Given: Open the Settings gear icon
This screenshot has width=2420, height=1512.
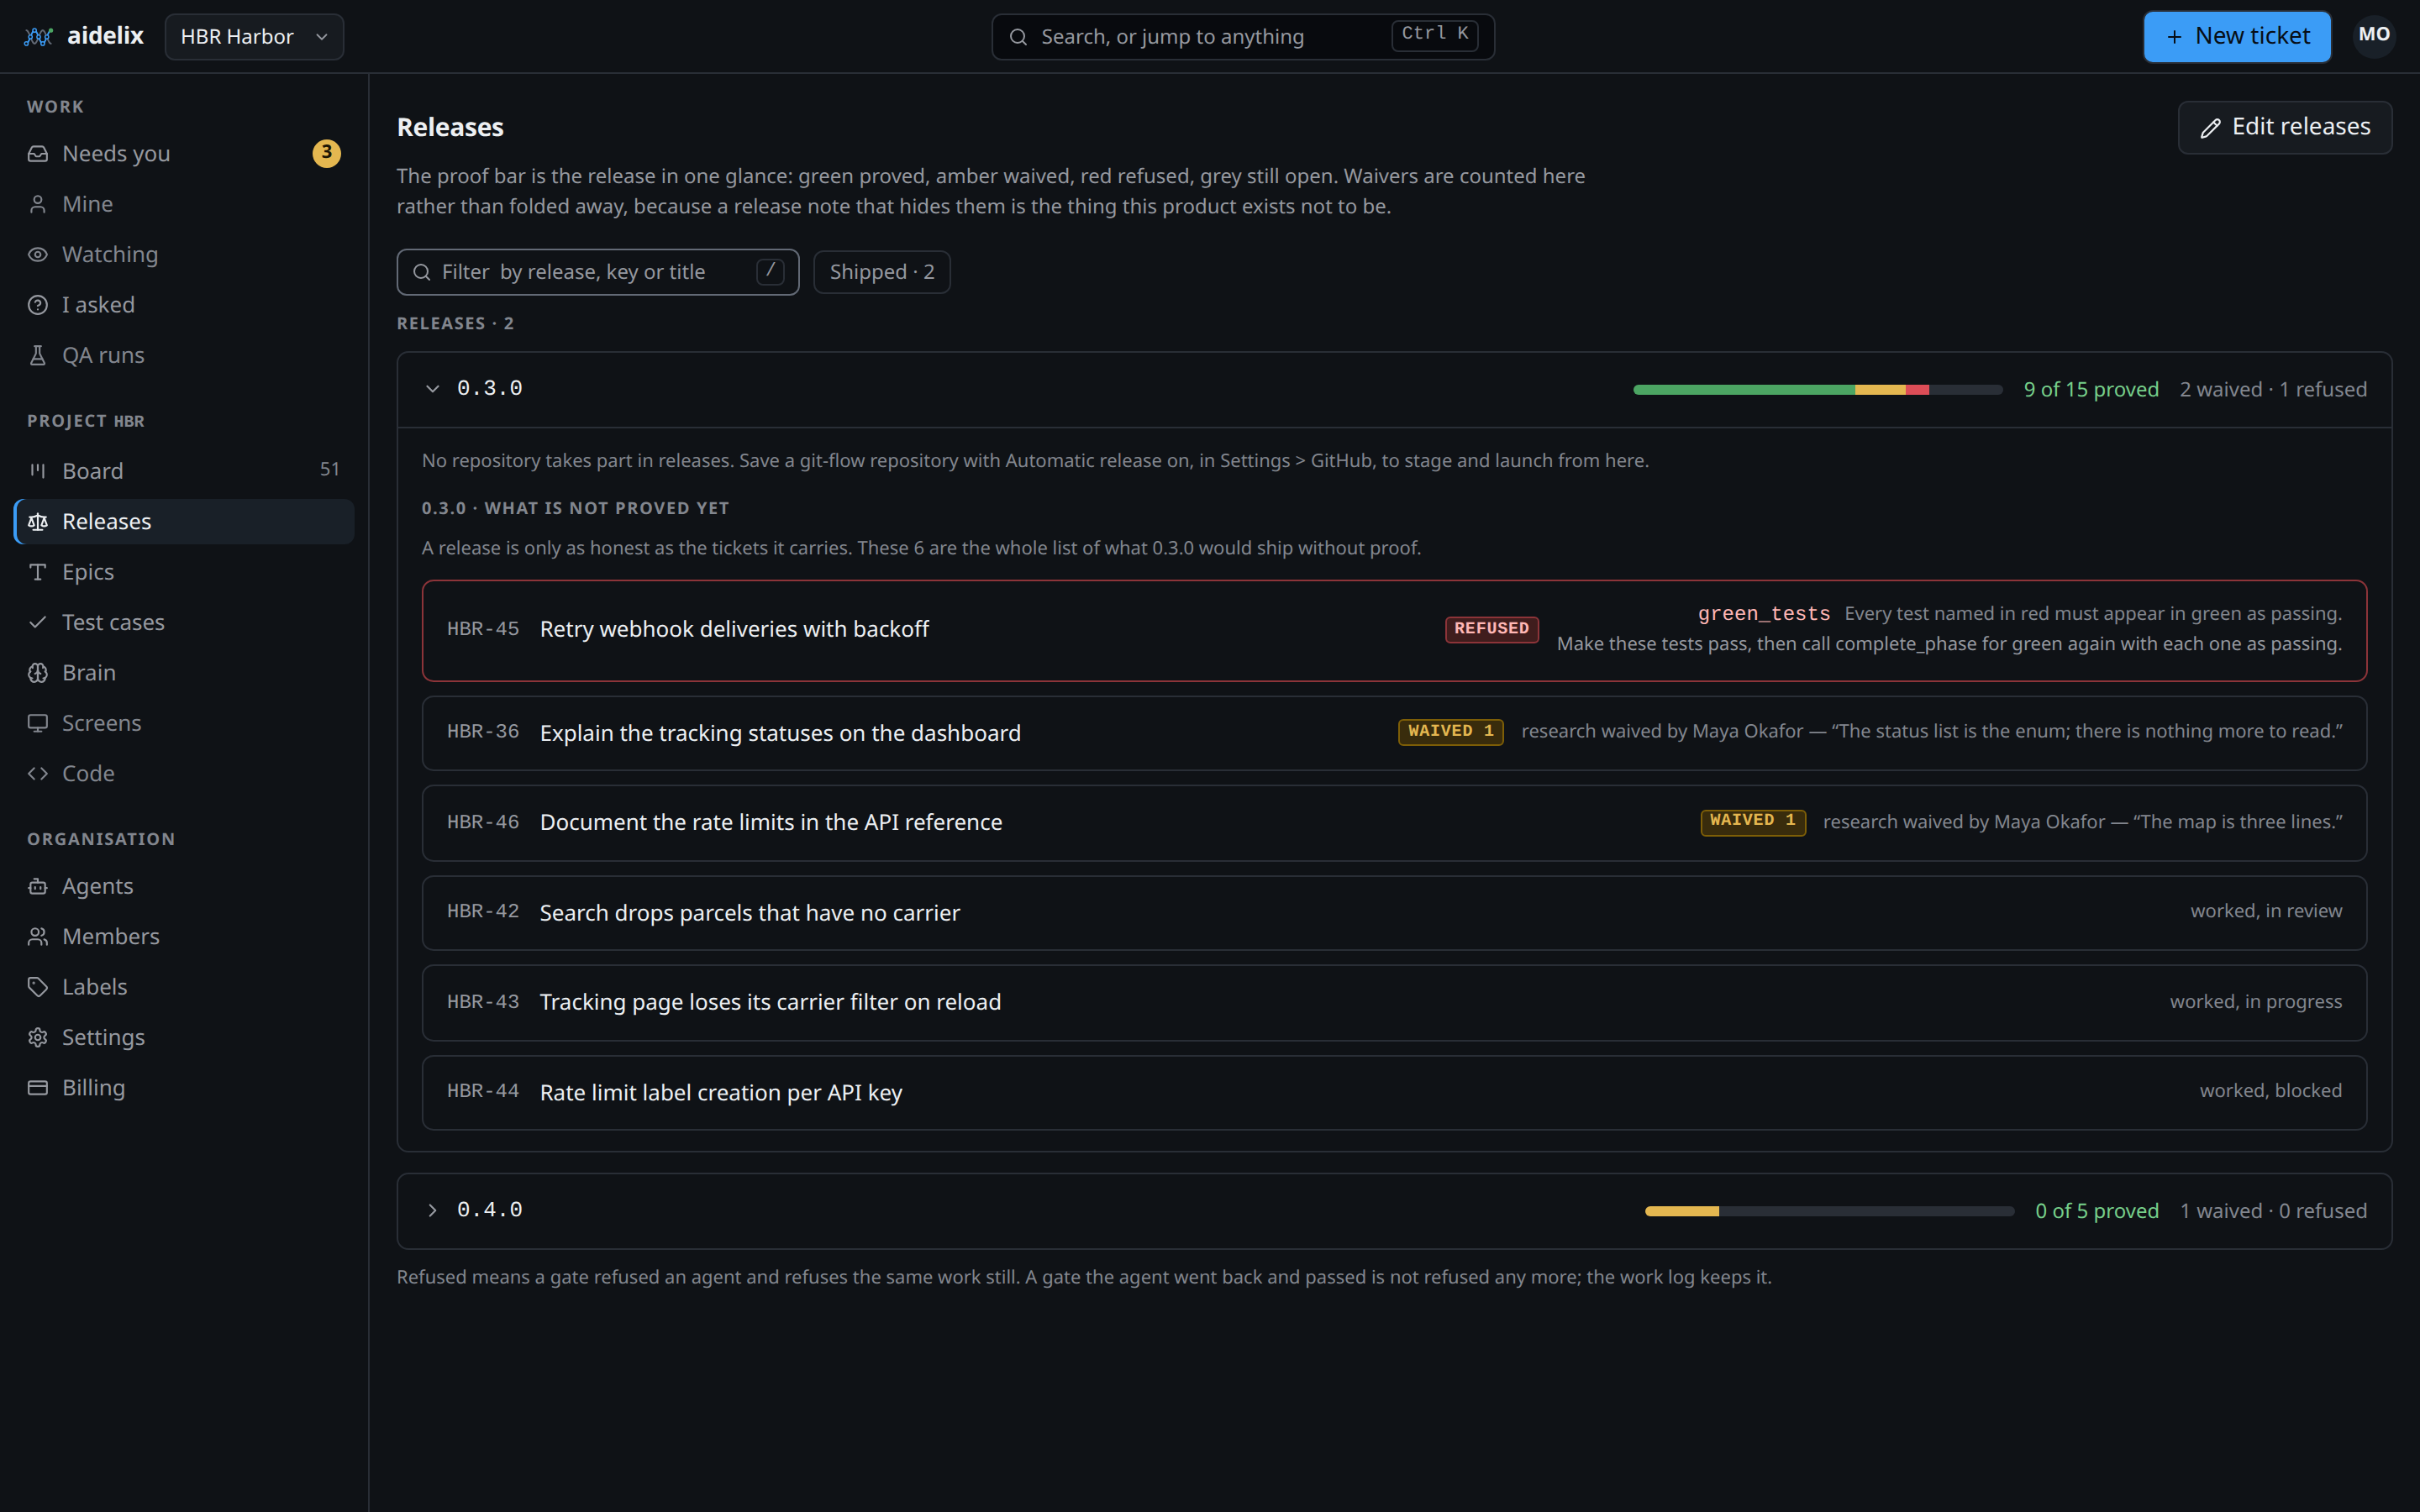Looking at the screenshot, I should click(38, 1038).
